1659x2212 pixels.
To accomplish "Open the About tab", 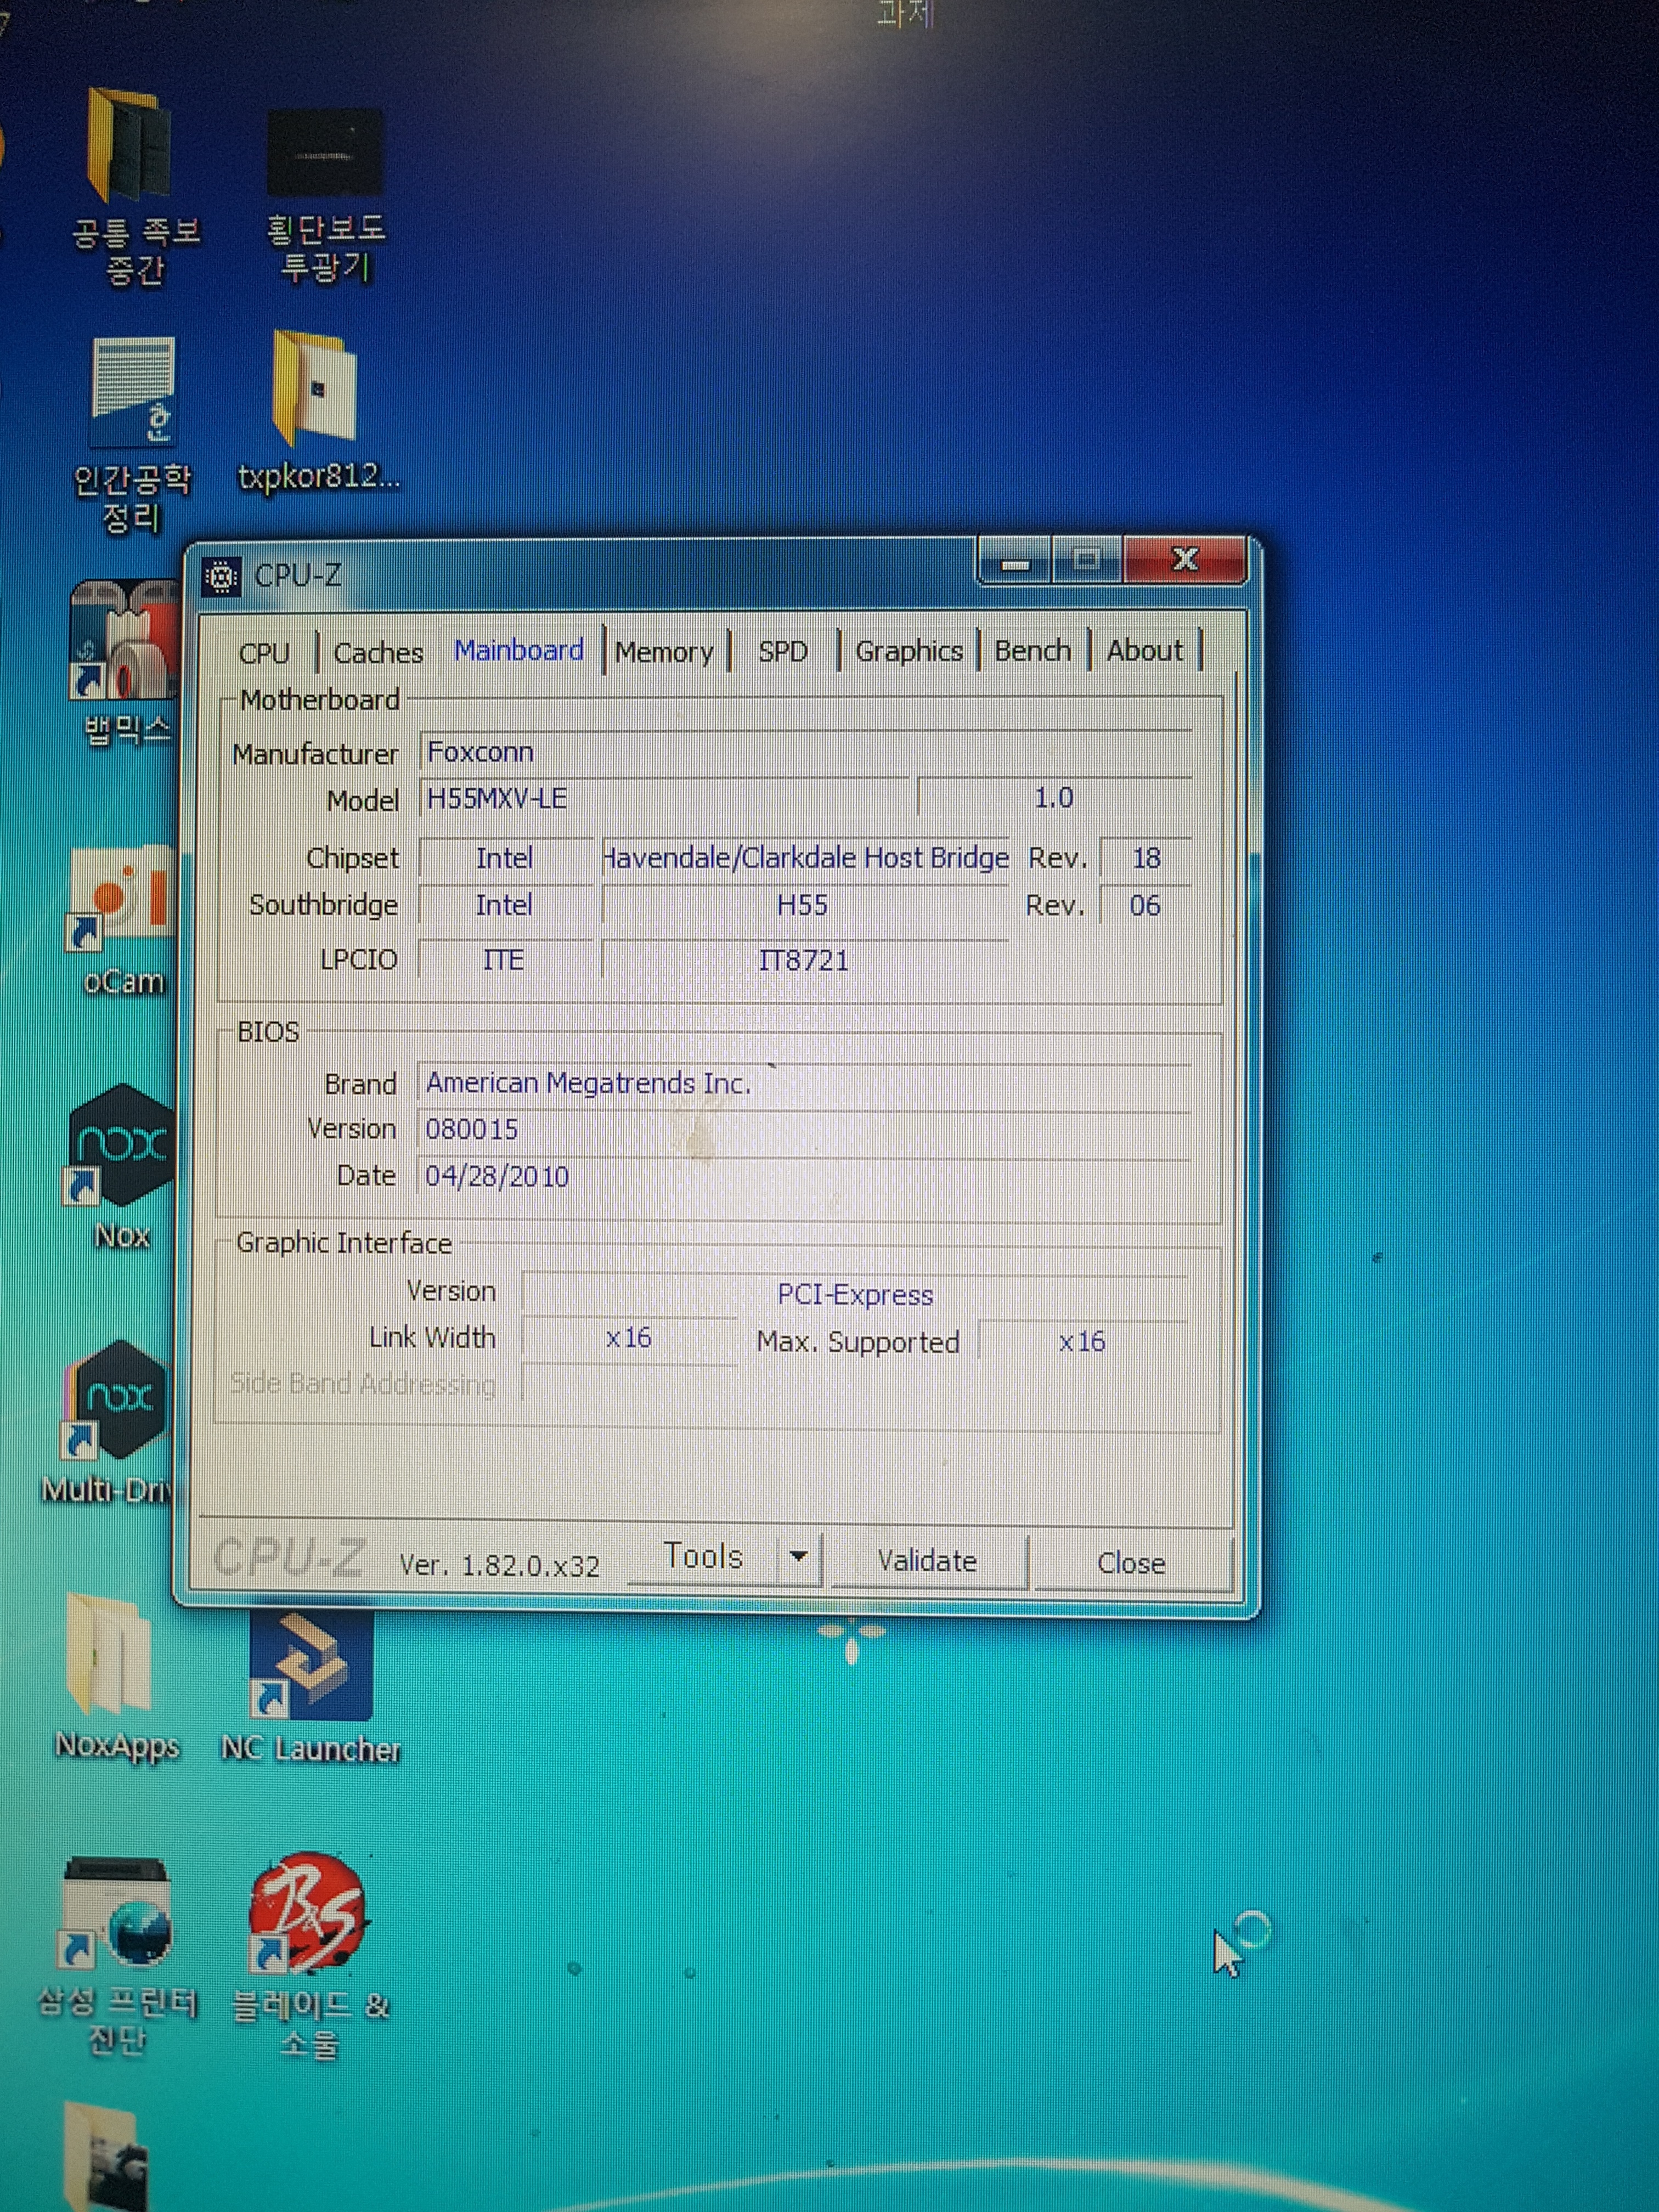I will tap(1145, 651).
